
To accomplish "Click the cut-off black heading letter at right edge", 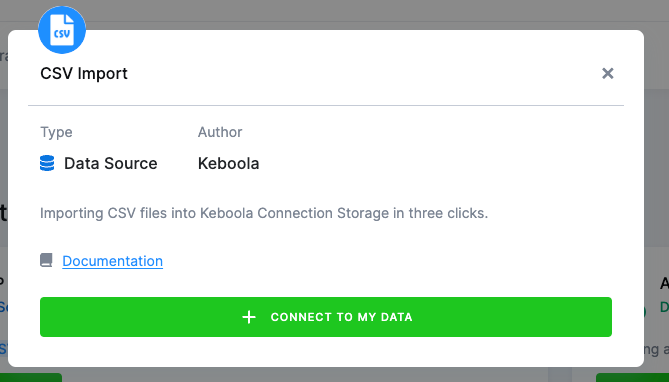I will [664, 283].
